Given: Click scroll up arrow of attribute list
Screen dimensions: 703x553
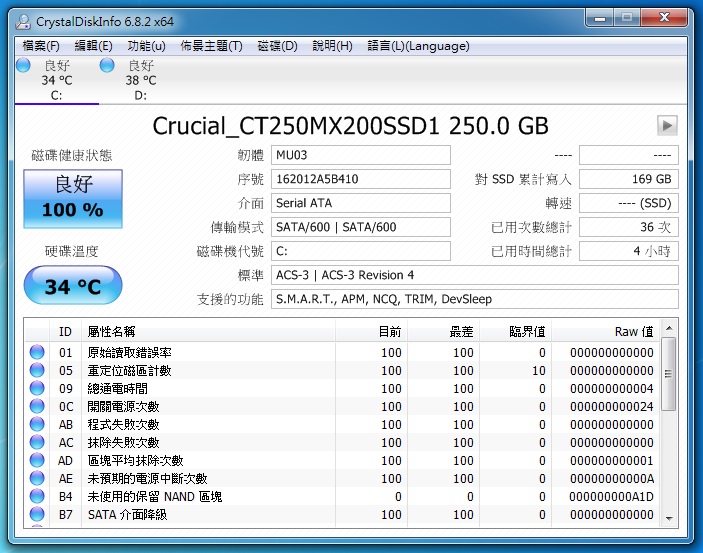Looking at the screenshot, I should (669, 328).
